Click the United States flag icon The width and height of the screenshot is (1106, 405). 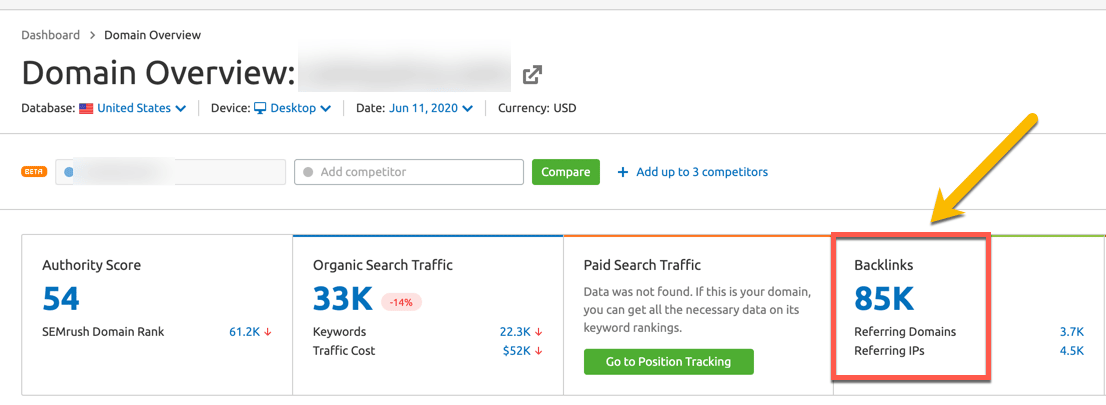pos(86,108)
